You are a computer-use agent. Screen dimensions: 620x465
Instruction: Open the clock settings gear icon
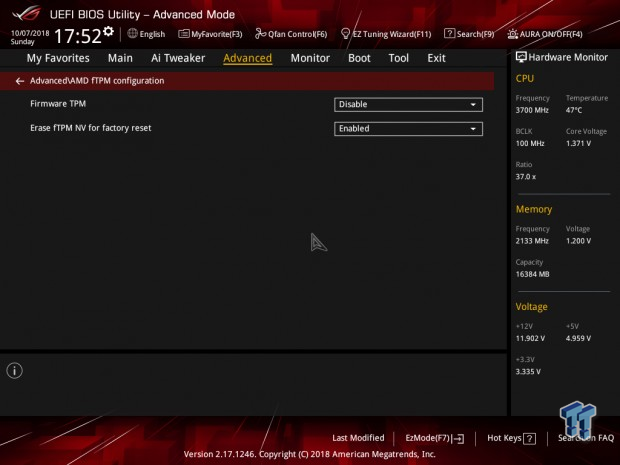[x=108, y=31]
